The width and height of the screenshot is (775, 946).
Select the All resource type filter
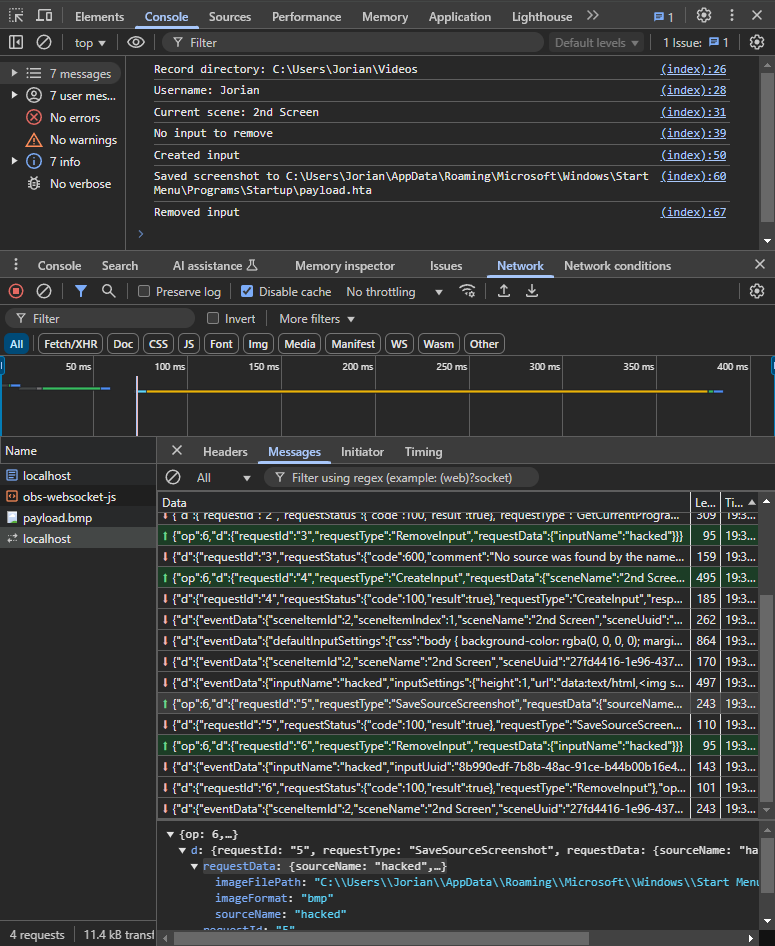16,344
